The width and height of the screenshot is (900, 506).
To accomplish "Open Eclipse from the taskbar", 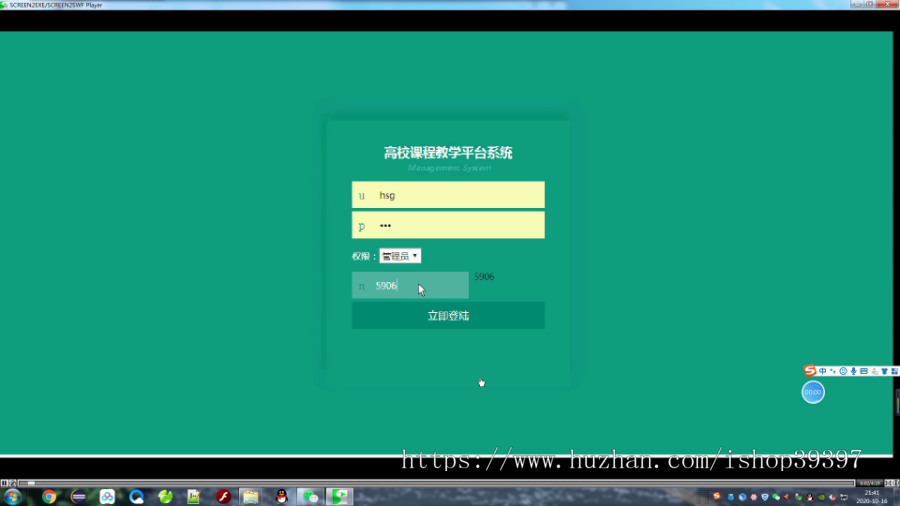I will (78, 497).
